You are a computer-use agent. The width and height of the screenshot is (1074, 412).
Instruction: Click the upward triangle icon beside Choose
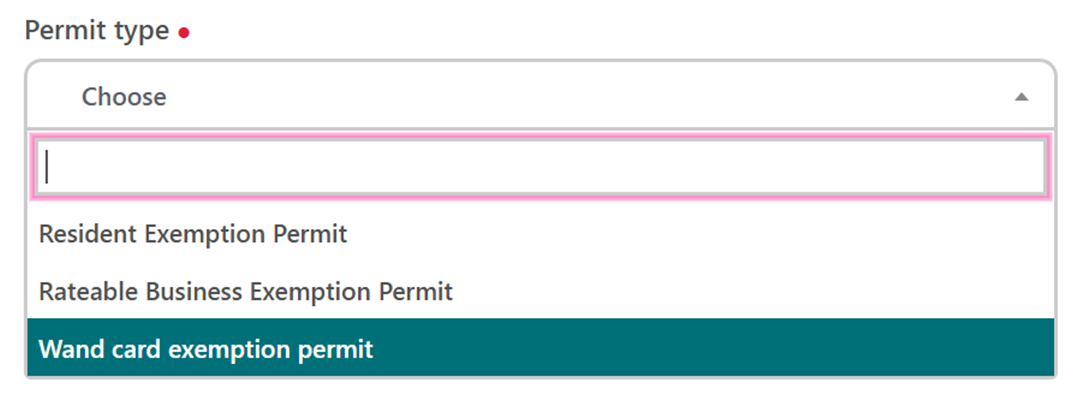1021,97
